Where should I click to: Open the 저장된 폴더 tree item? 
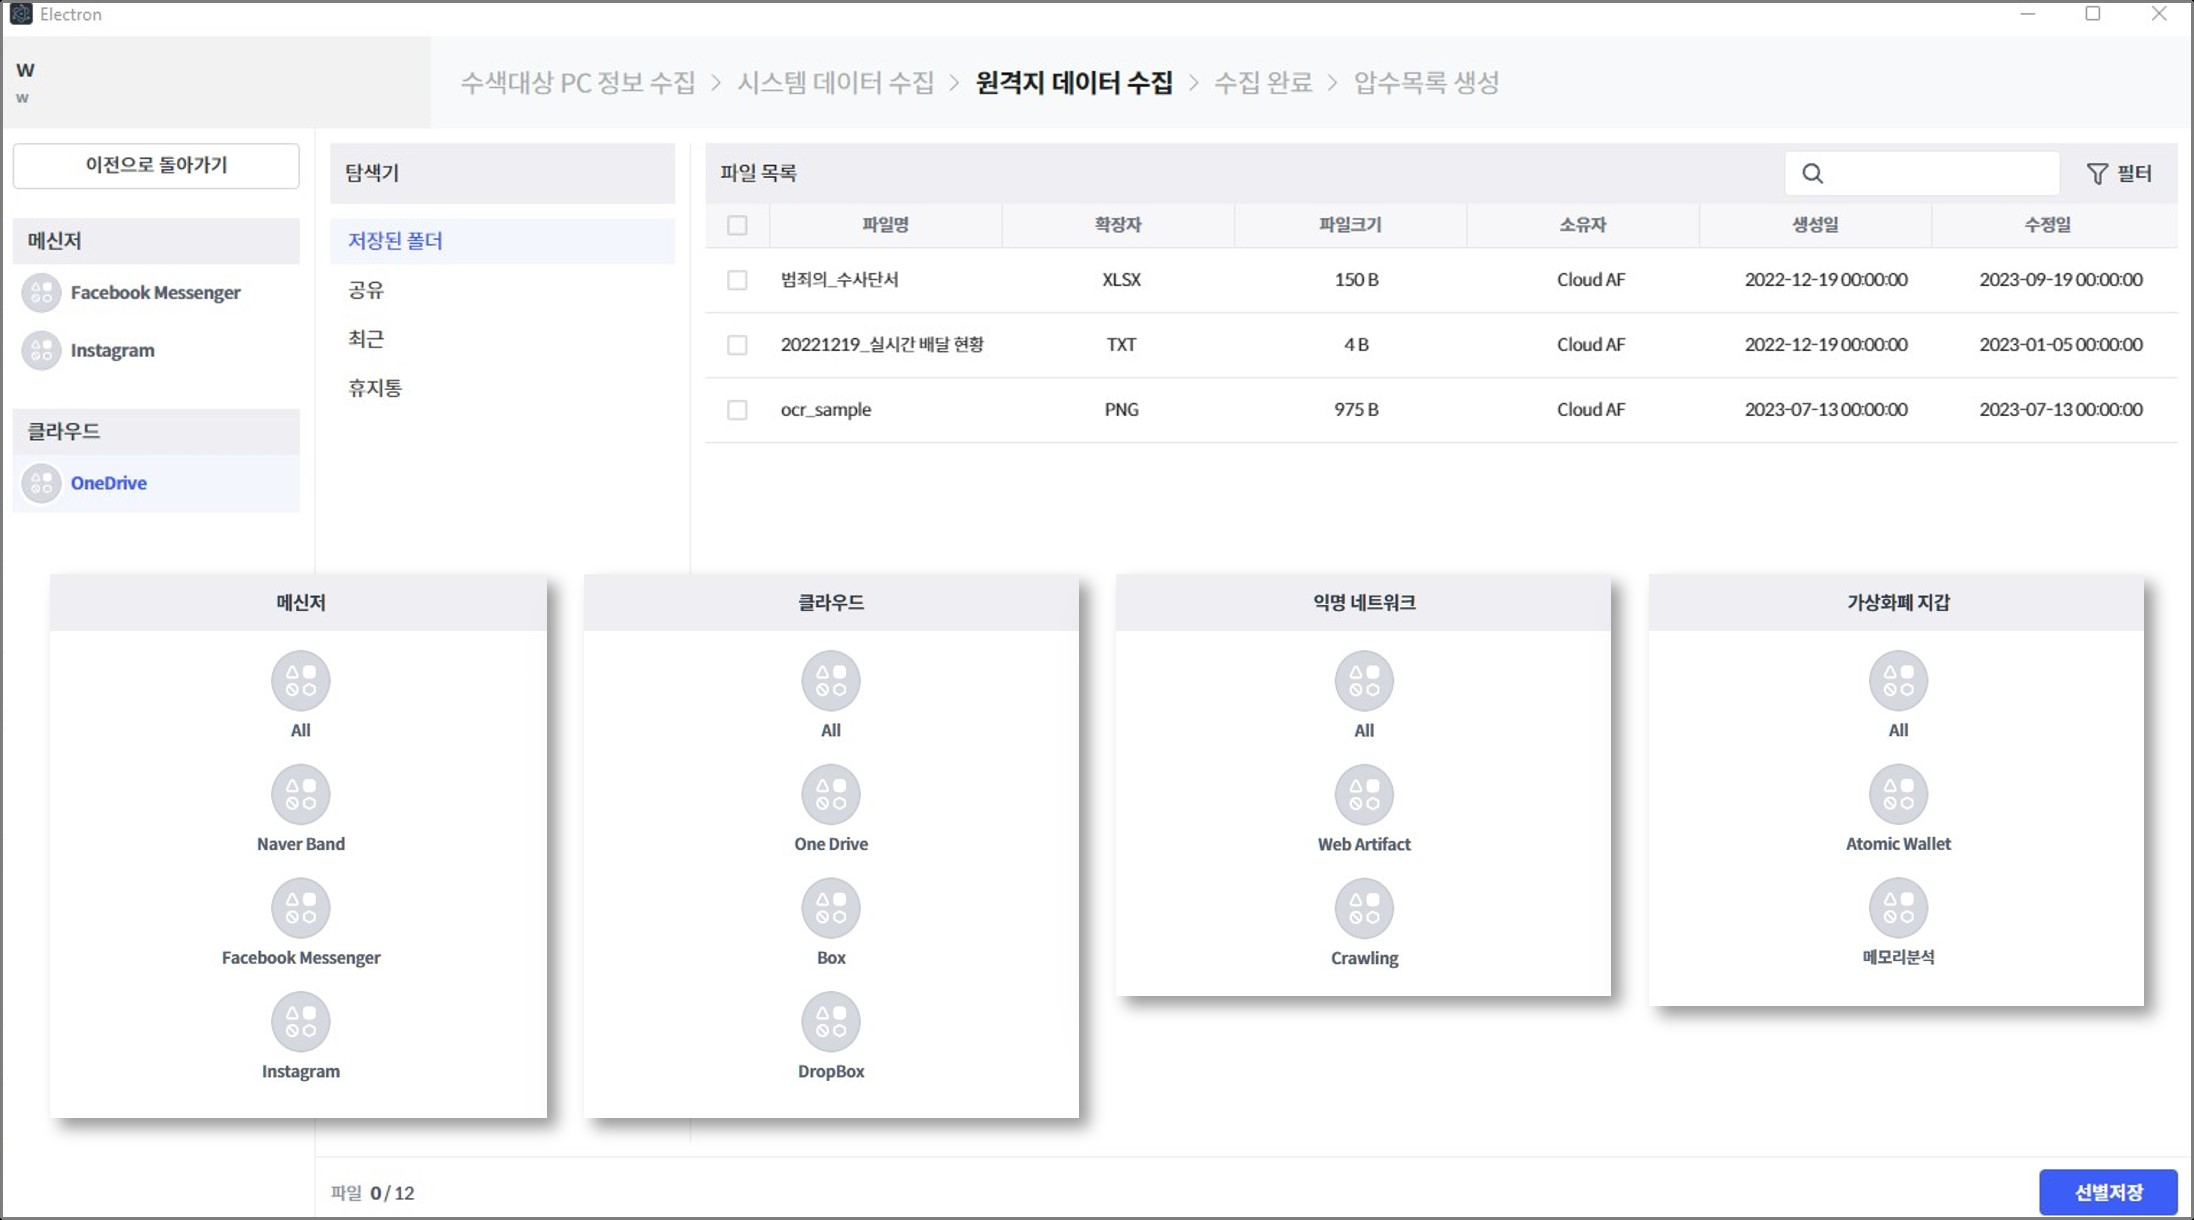coord(396,241)
